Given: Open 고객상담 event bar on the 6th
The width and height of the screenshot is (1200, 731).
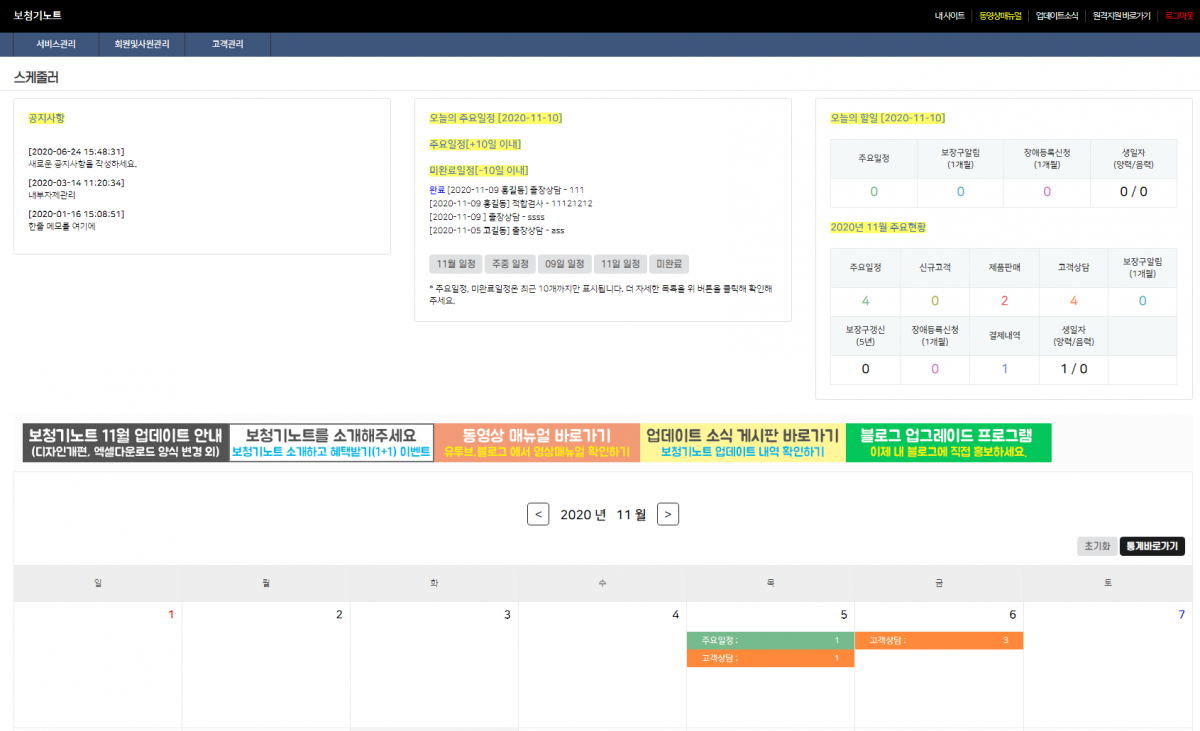Looking at the screenshot, I should pyautogui.click(x=938, y=640).
